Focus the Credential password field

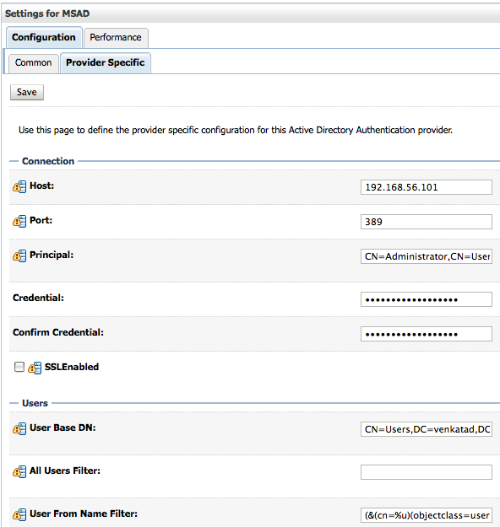[x=426, y=299]
